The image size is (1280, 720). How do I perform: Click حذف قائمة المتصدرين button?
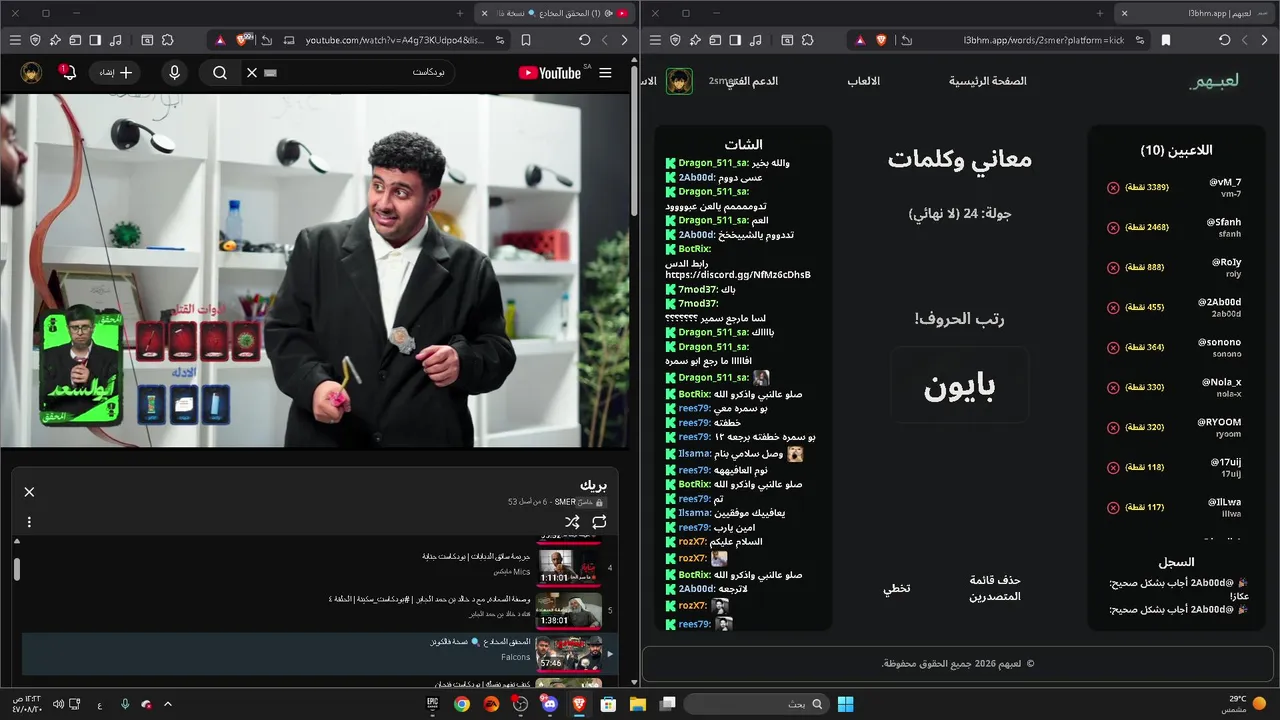(x=995, y=588)
